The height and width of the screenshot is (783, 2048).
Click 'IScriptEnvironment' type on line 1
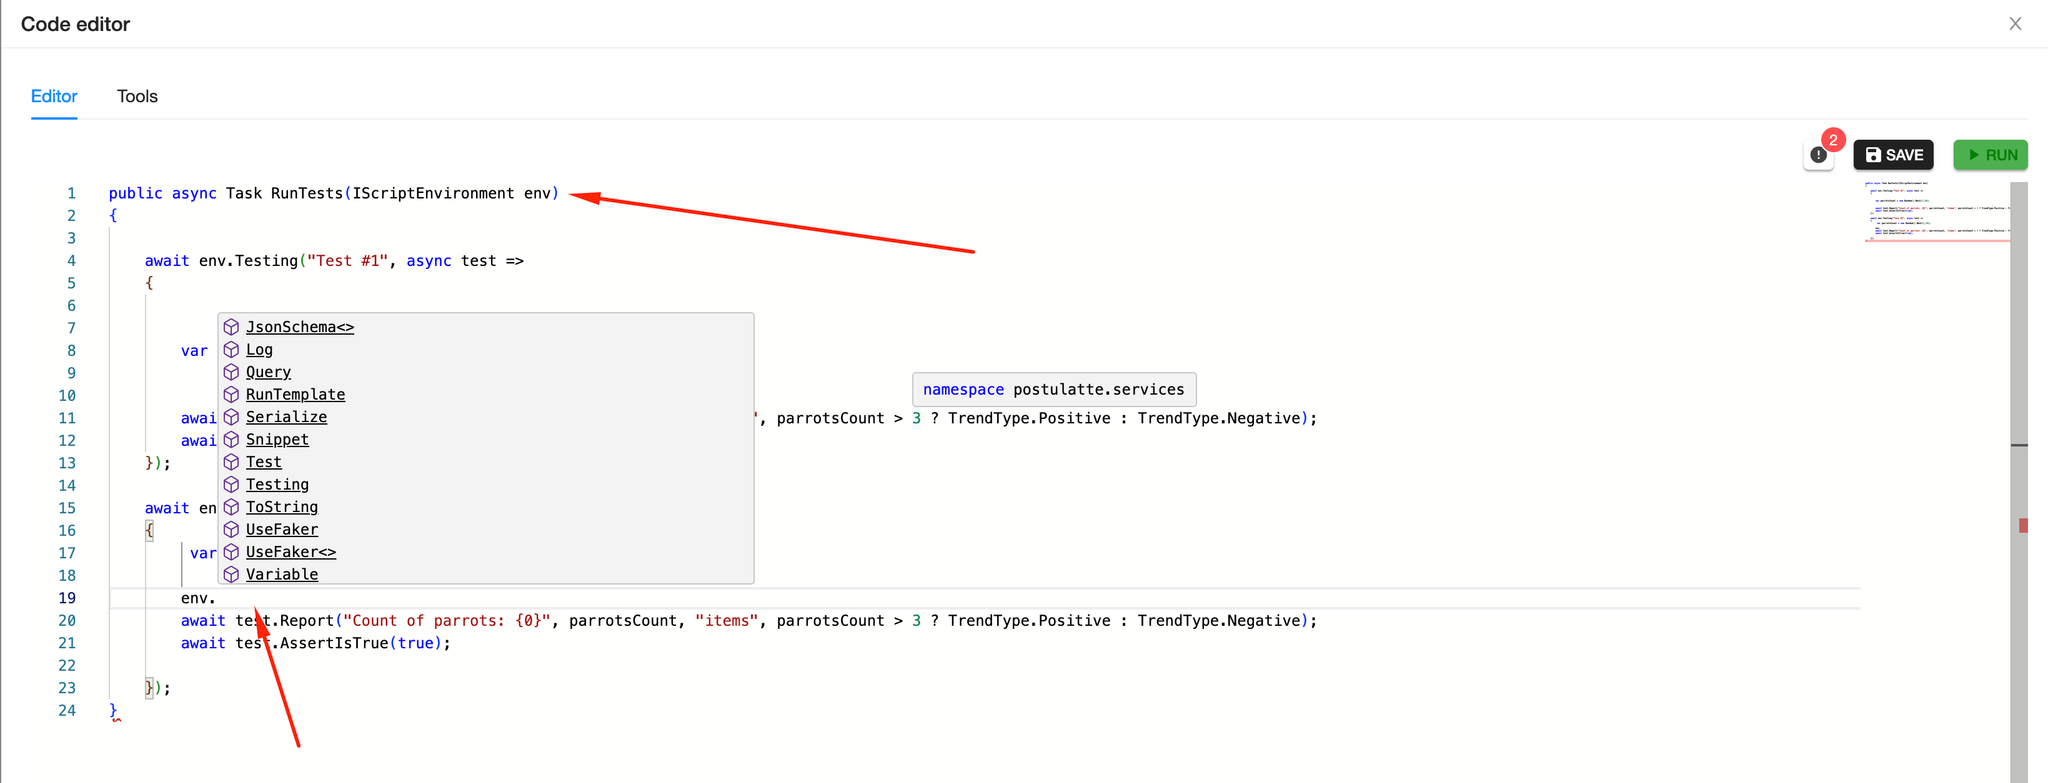coord(434,193)
